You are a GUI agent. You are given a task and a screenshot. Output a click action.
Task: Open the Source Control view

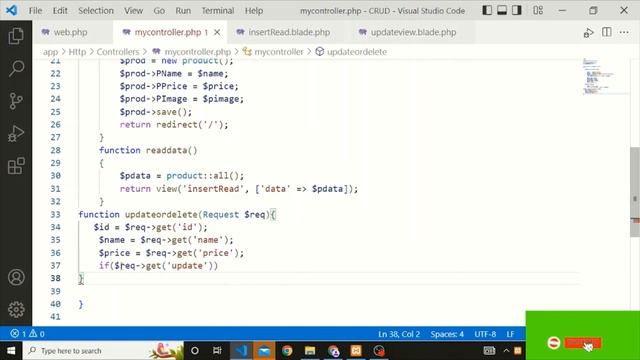tap(16, 101)
